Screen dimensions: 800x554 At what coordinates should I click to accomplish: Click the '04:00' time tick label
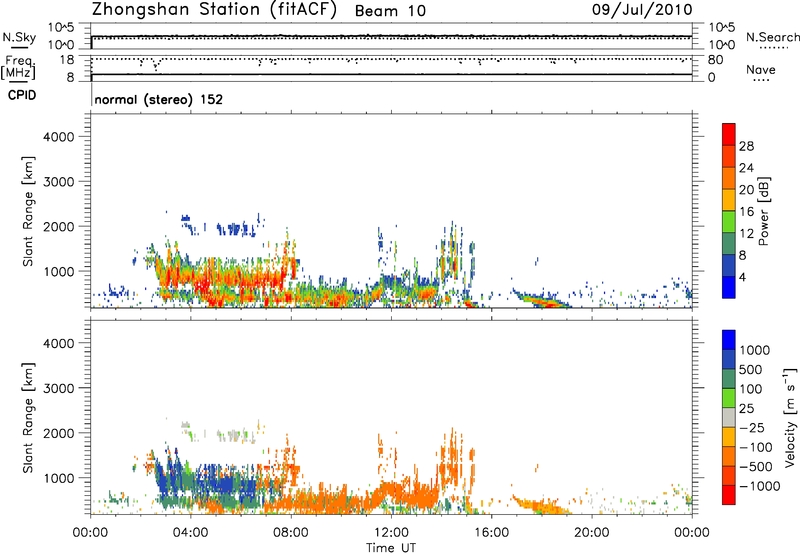tap(190, 533)
